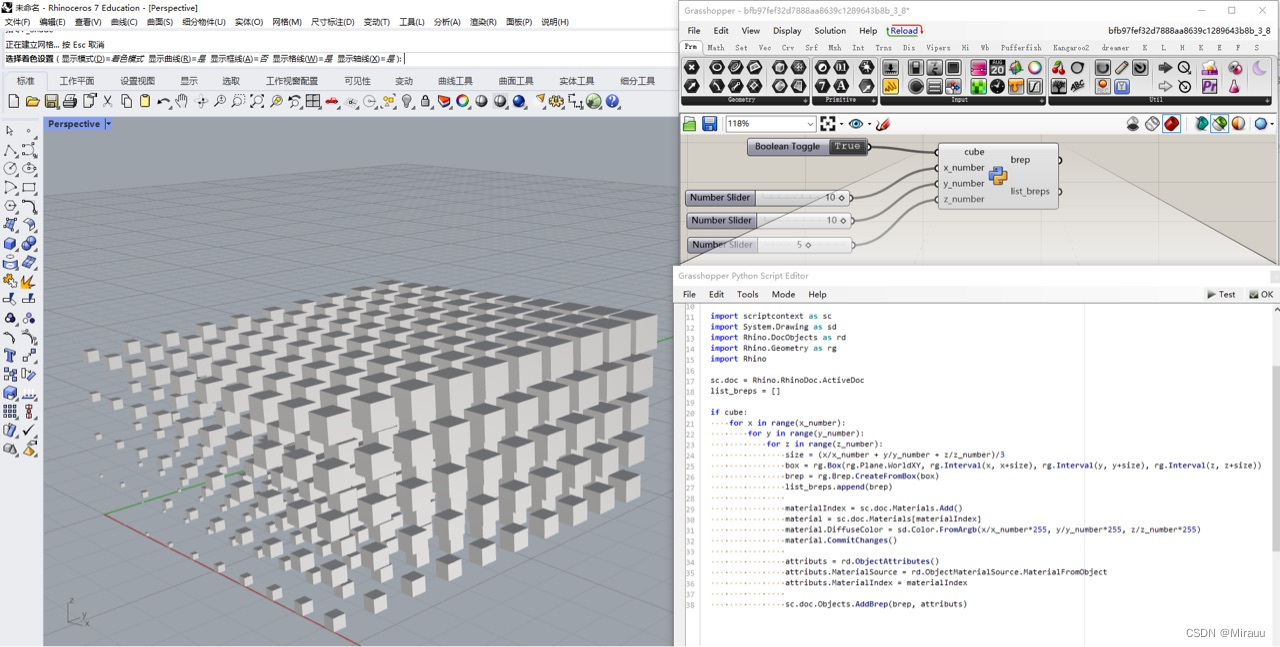
Task: Click the pink flask icon in Util panel
Action: pyautogui.click(x=1234, y=86)
